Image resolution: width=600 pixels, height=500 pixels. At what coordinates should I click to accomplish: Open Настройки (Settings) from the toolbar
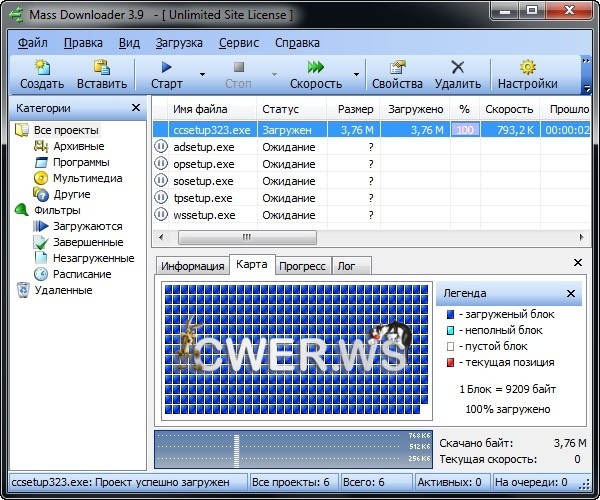click(527, 68)
